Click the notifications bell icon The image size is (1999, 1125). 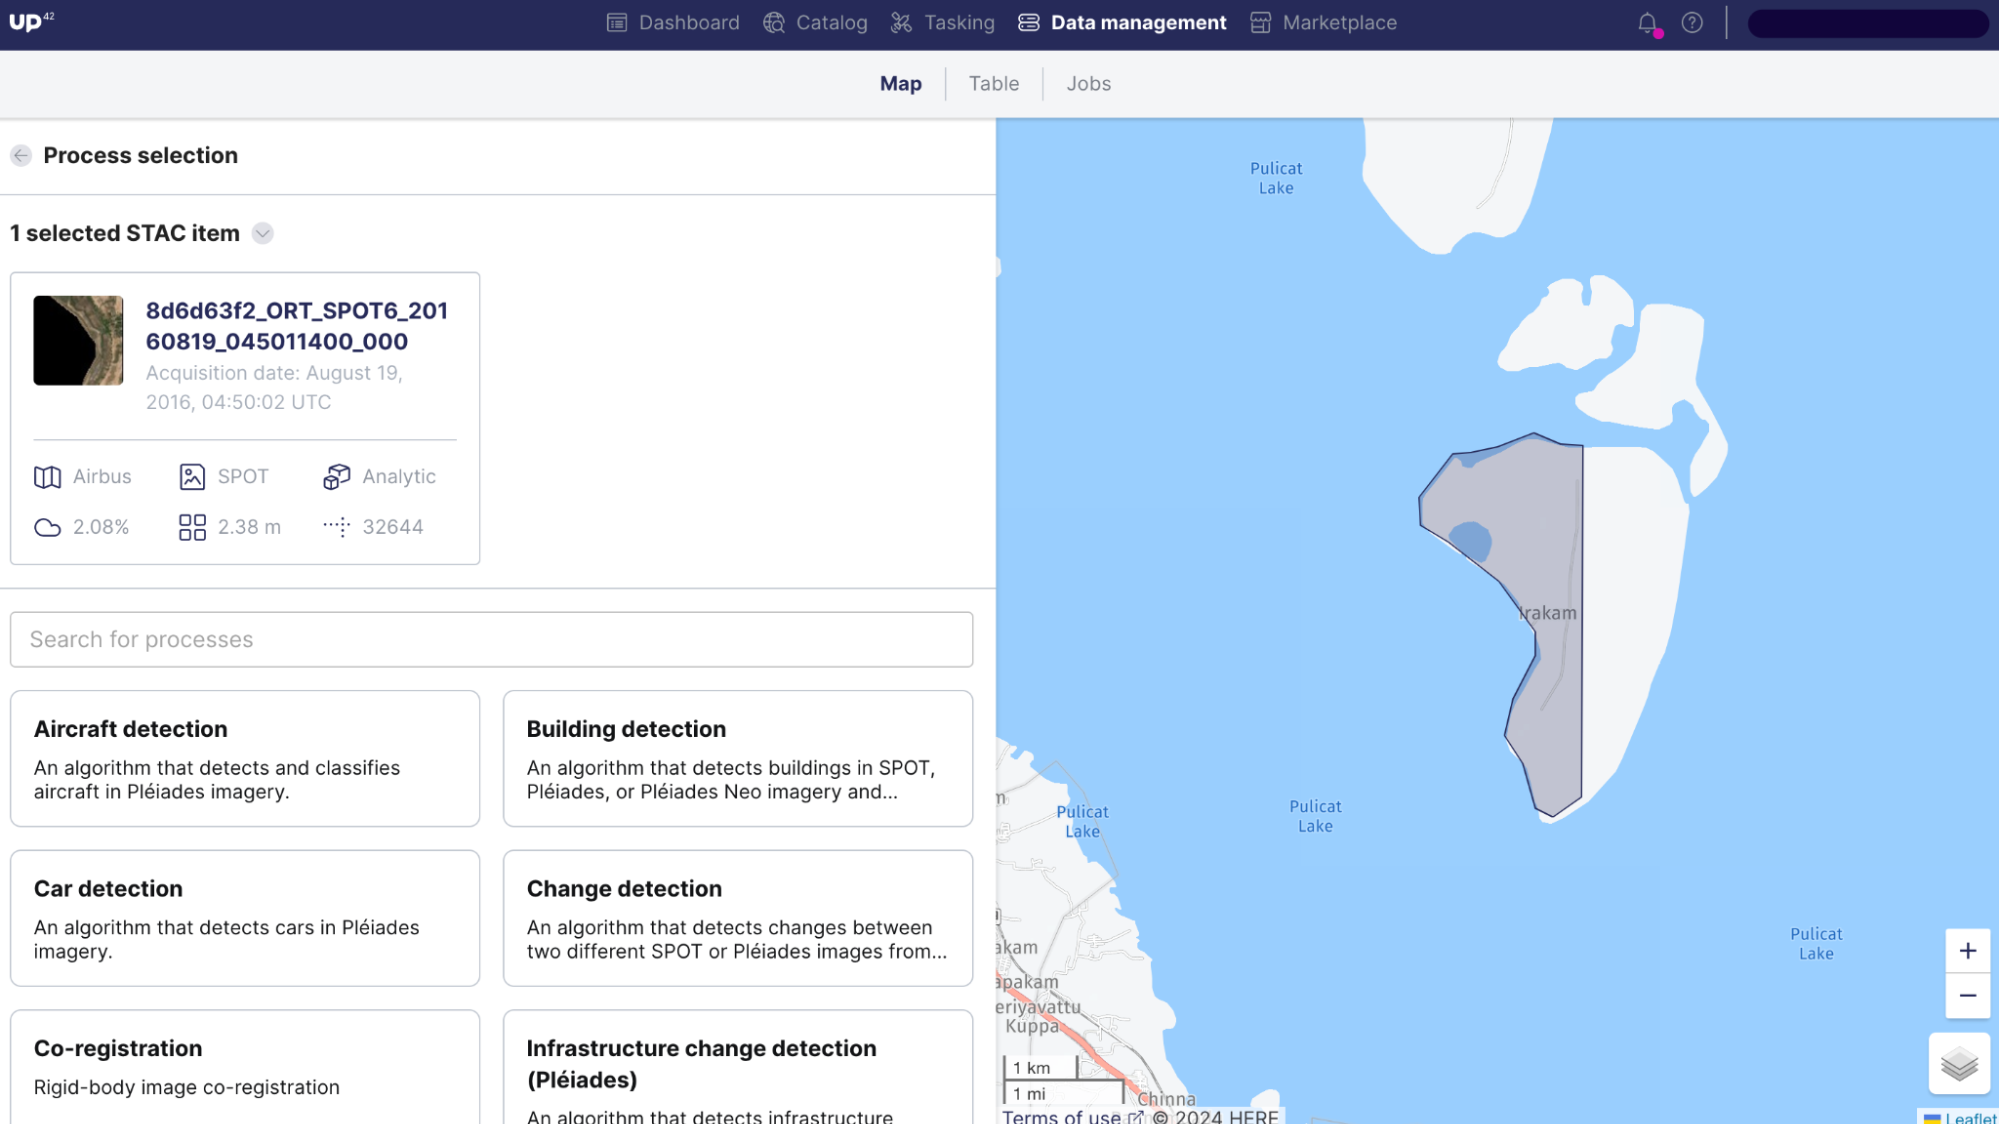point(1648,21)
